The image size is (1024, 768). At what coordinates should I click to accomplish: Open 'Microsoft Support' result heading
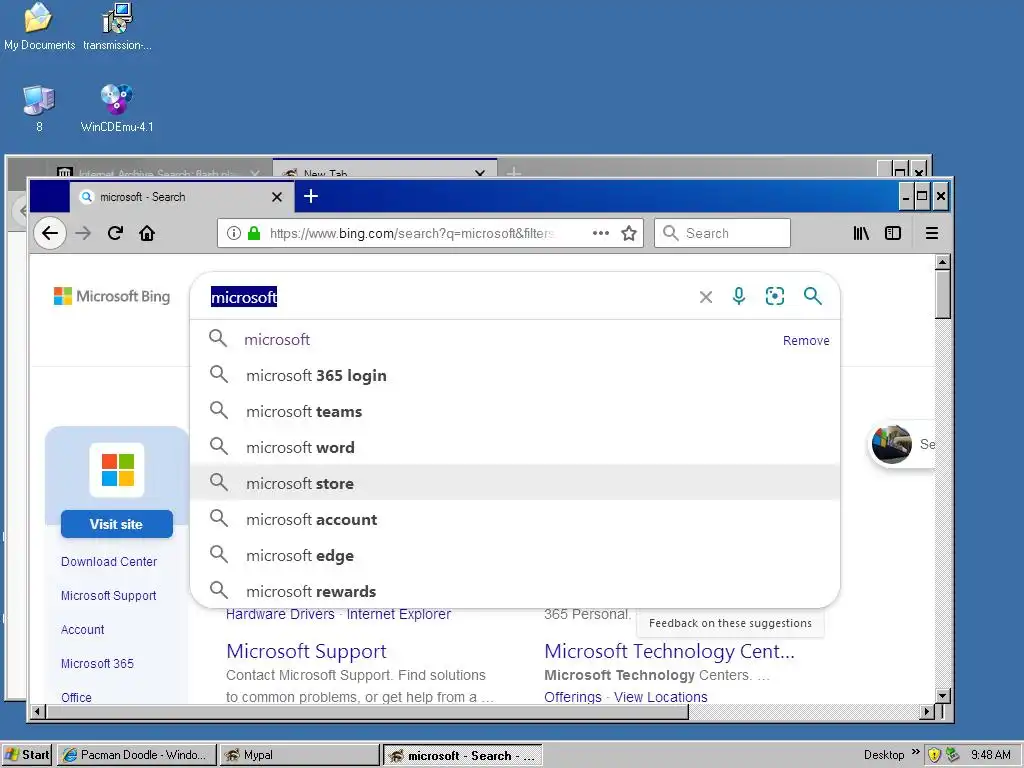(306, 651)
